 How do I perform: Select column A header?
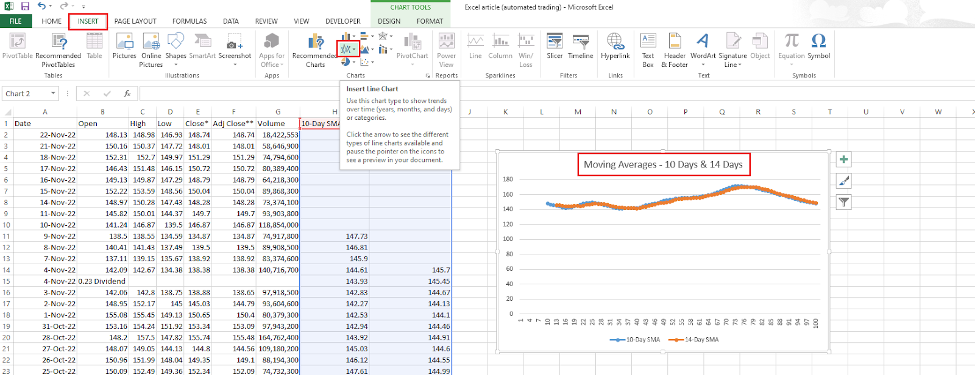45,112
